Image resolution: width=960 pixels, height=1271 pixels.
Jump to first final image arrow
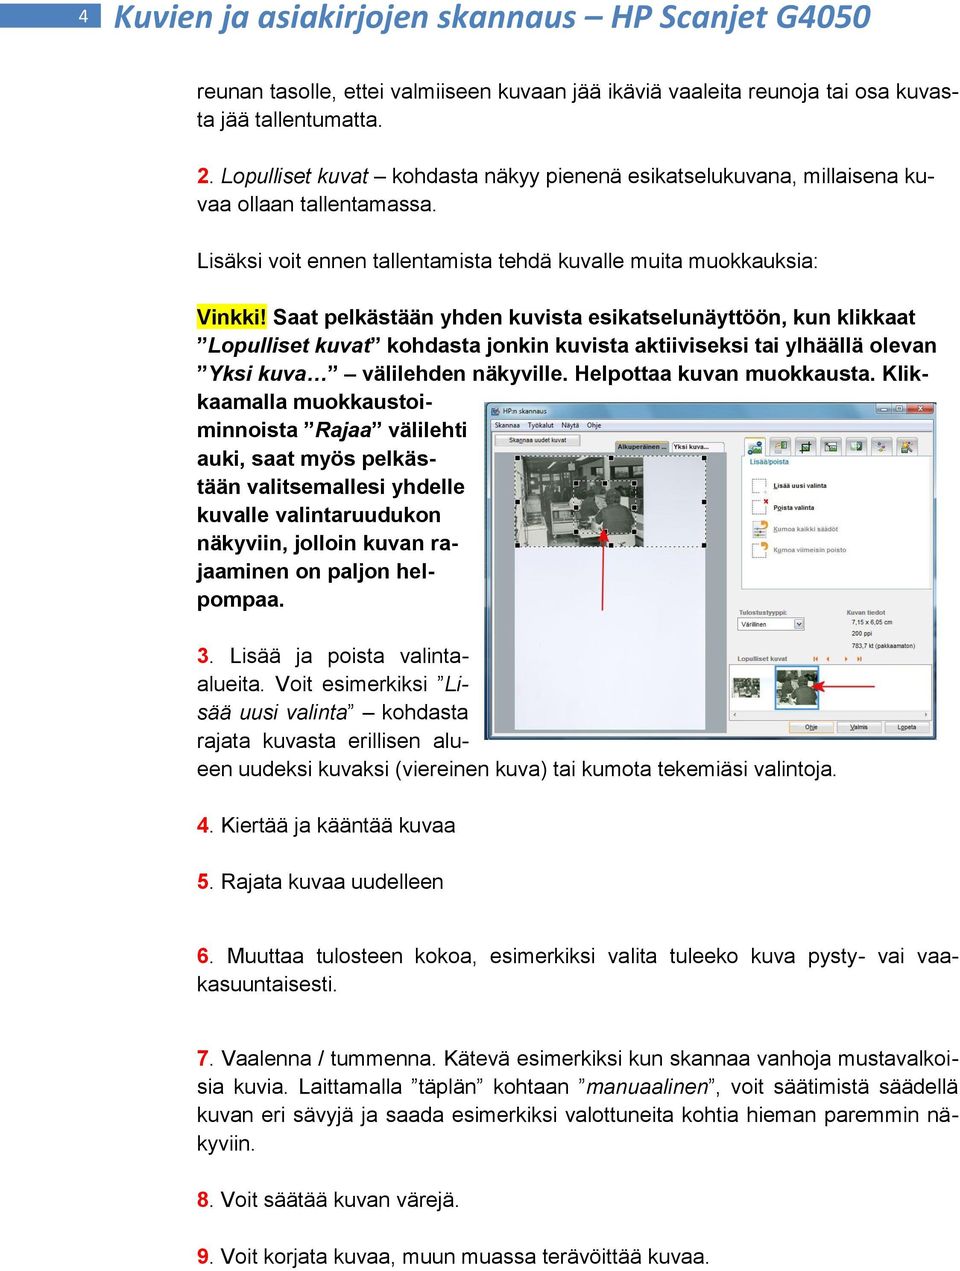tap(816, 659)
